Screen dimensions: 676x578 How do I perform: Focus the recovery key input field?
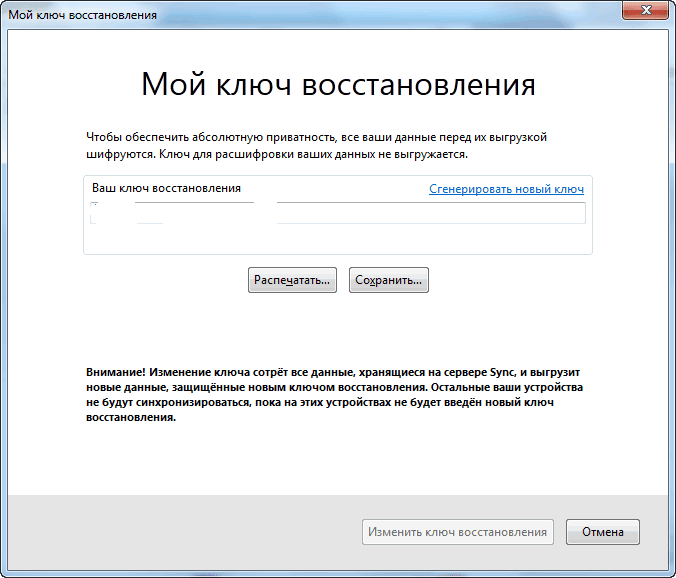pos(338,213)
